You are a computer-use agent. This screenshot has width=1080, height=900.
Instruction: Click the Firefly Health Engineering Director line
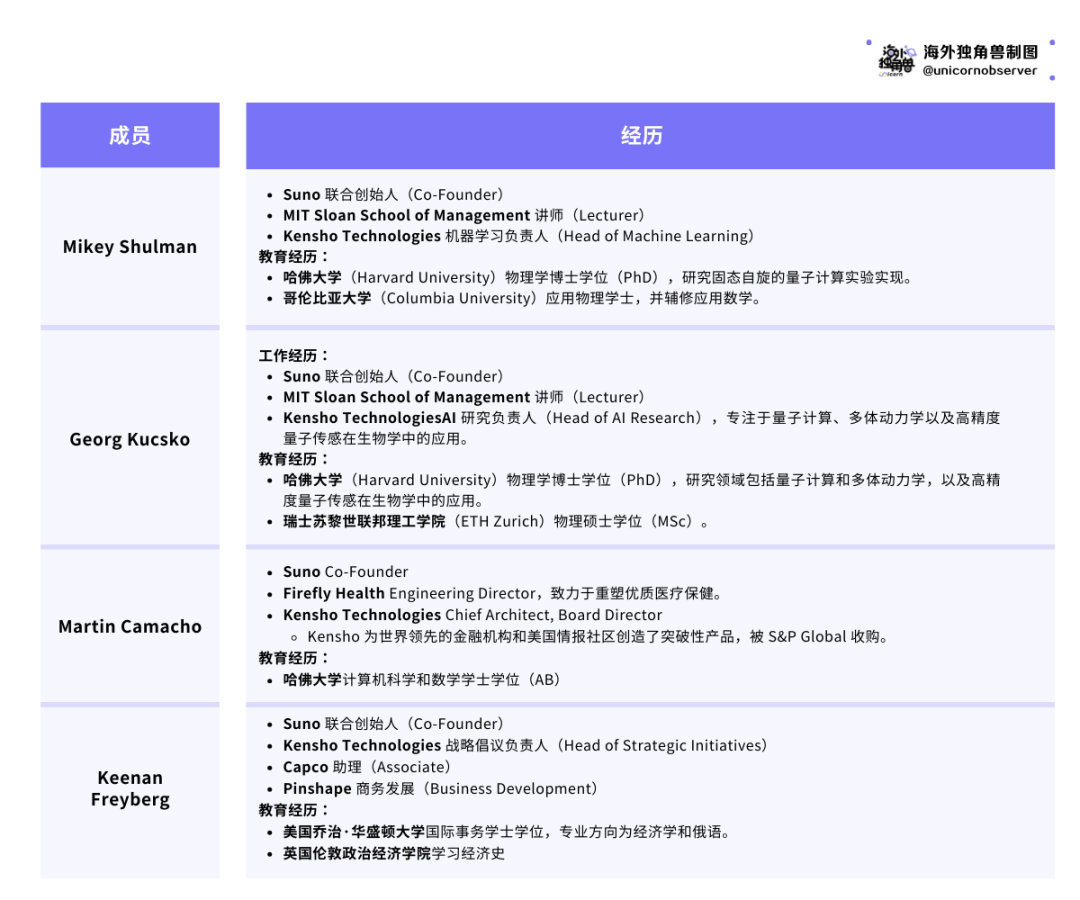tap(502, 594)
